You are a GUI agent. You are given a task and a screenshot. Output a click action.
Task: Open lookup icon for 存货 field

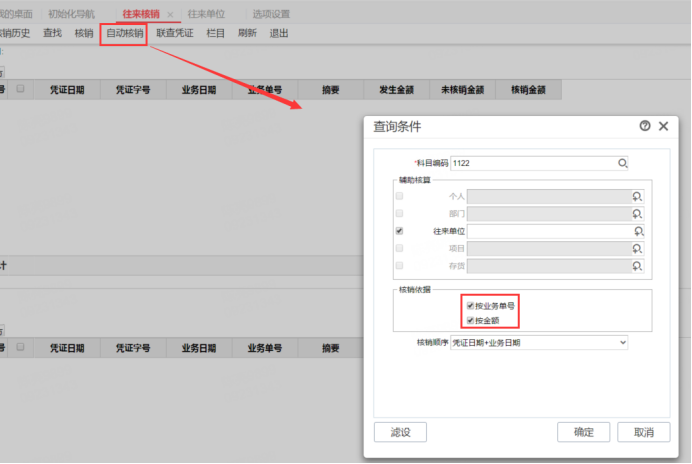636,266
